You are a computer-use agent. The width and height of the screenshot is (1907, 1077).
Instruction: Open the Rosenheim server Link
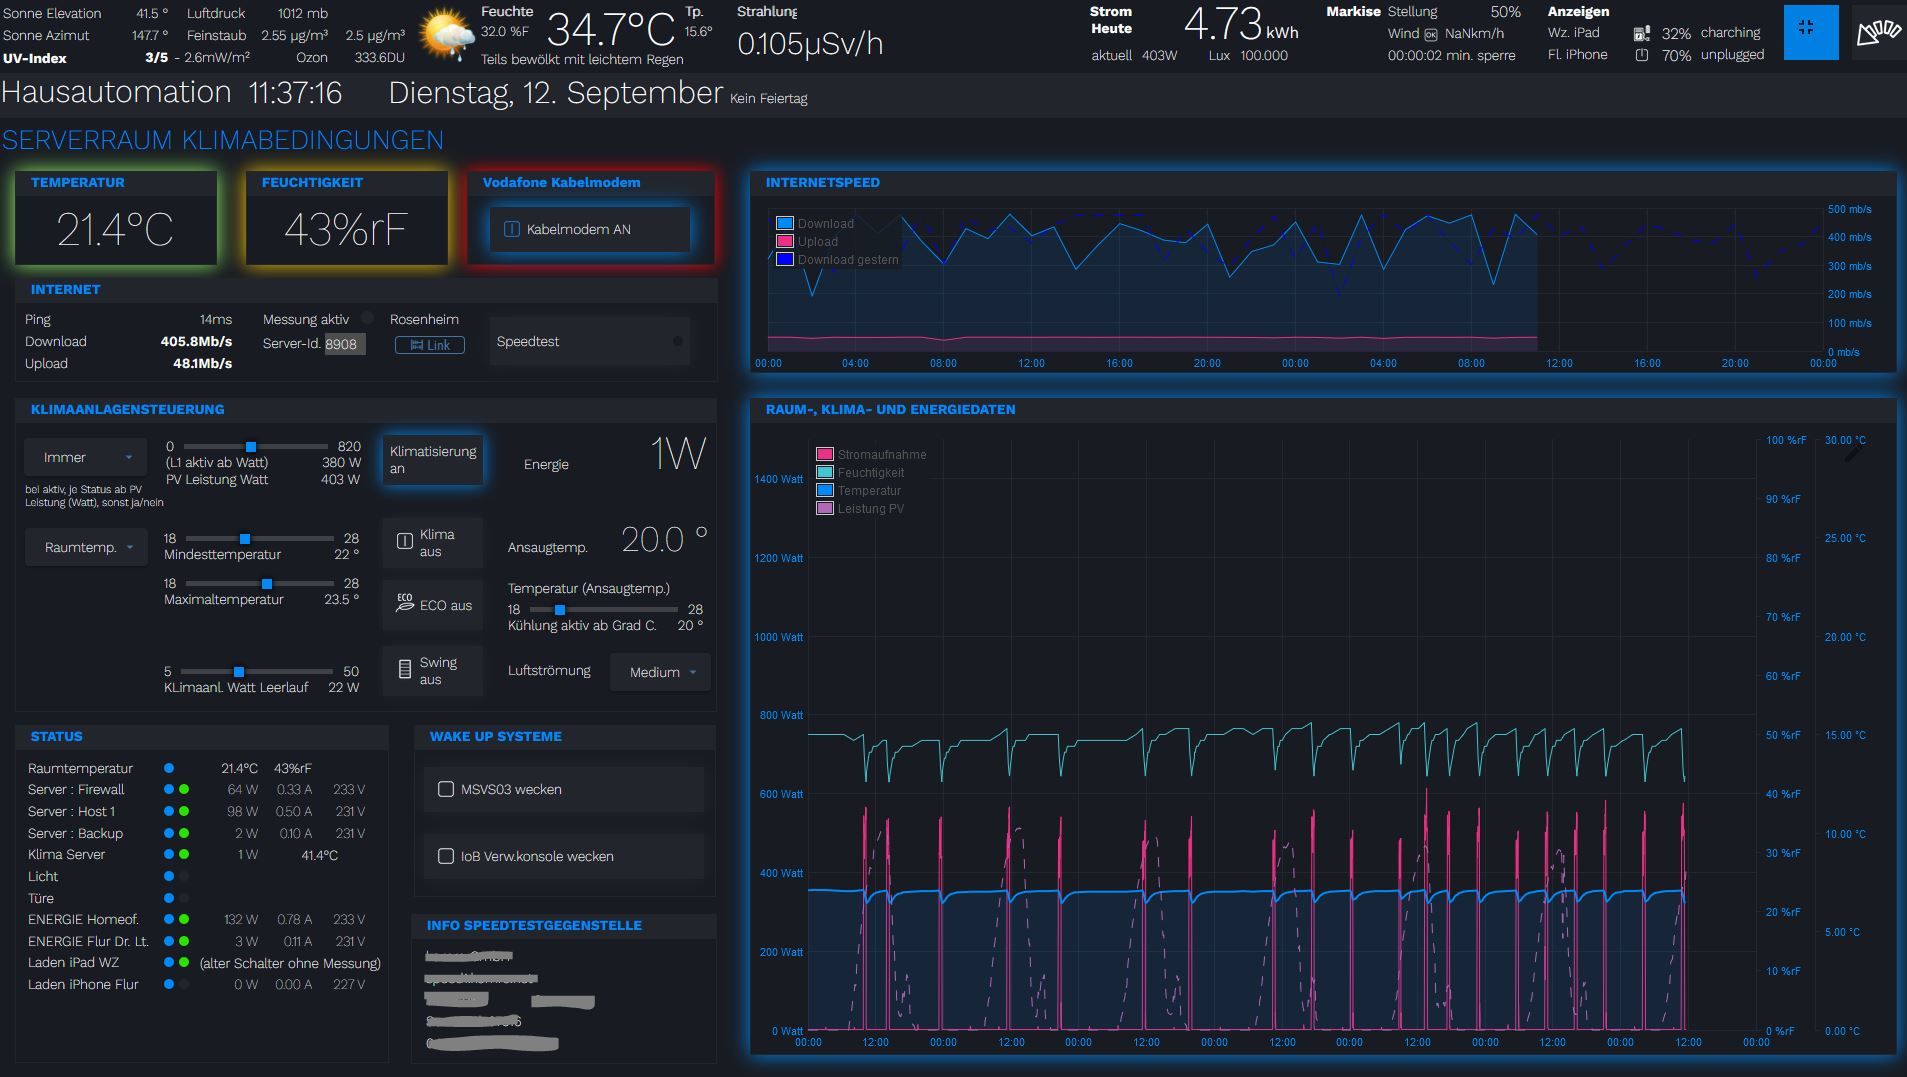tap(429, 345)
